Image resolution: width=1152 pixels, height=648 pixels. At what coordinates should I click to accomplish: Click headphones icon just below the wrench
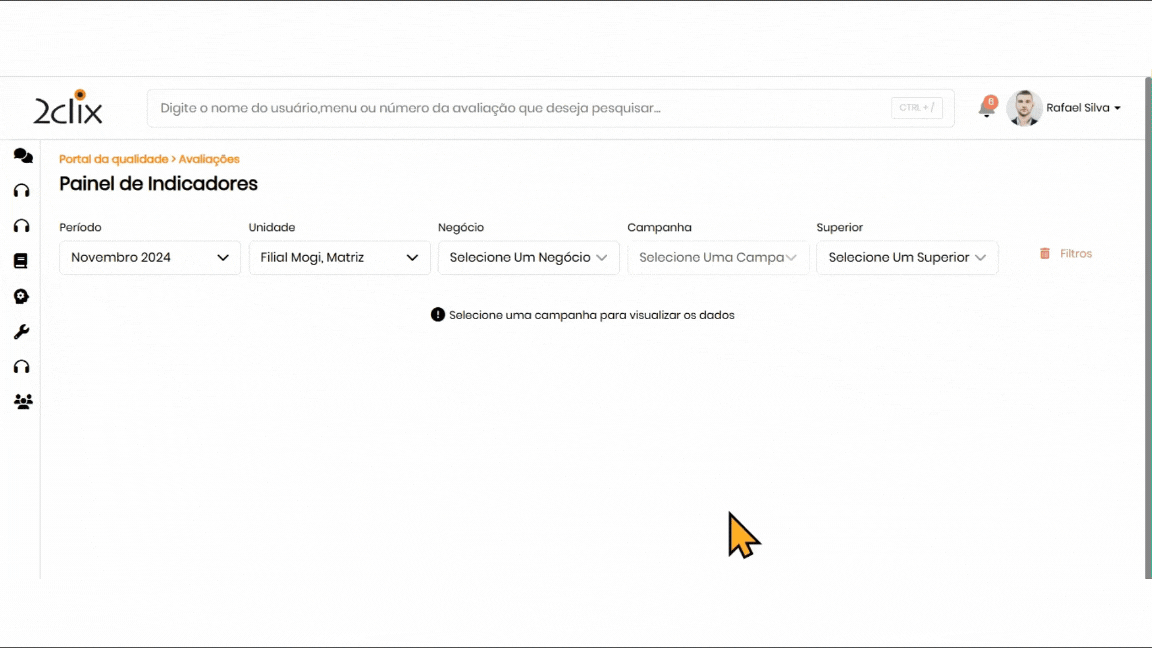click(x=22, y=367)
